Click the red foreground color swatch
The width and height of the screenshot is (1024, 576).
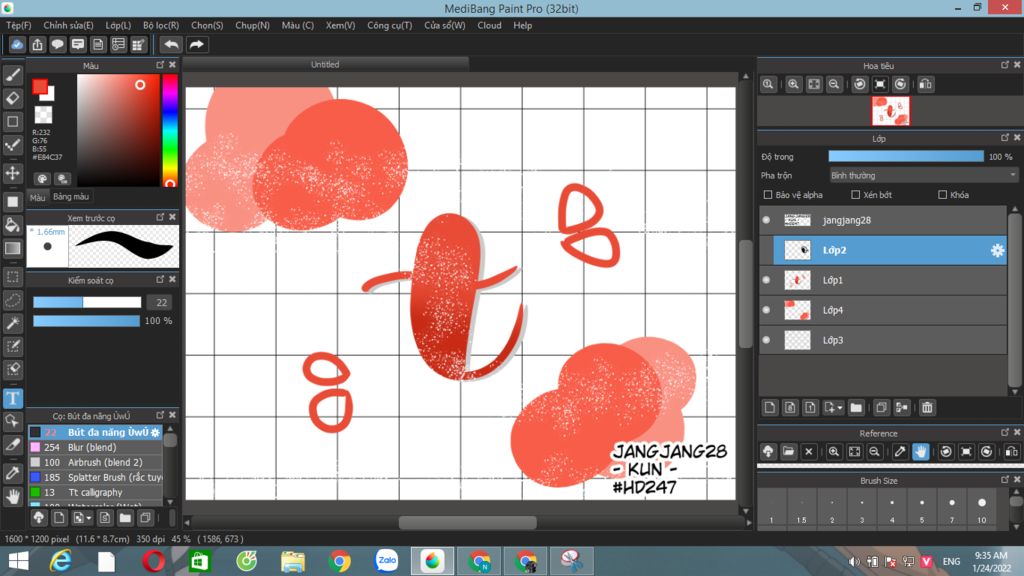click(40, 87)
